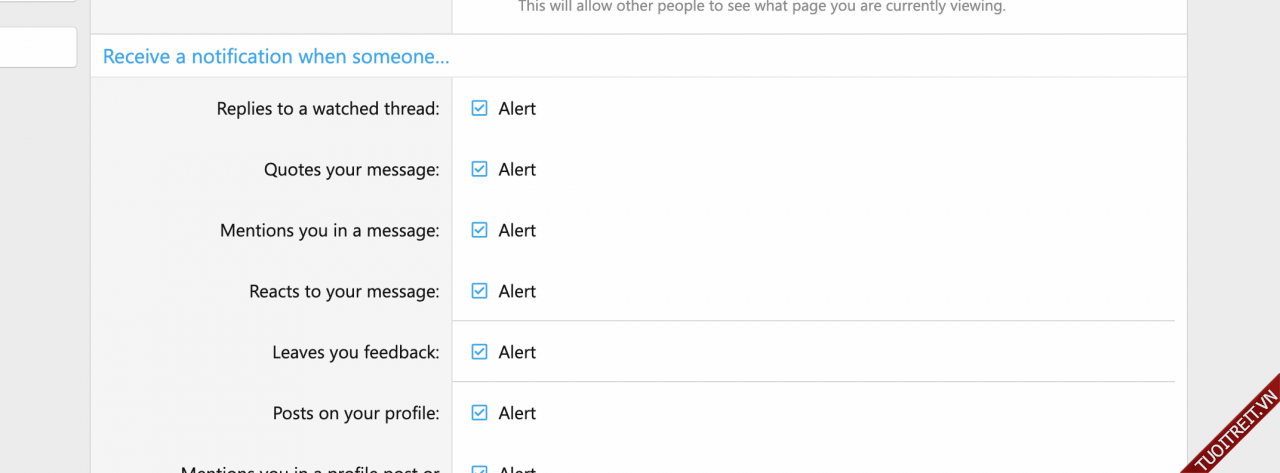1280x473 pixels.
Task: Untick the Reacts to your message checkbox
Action: 479,291
